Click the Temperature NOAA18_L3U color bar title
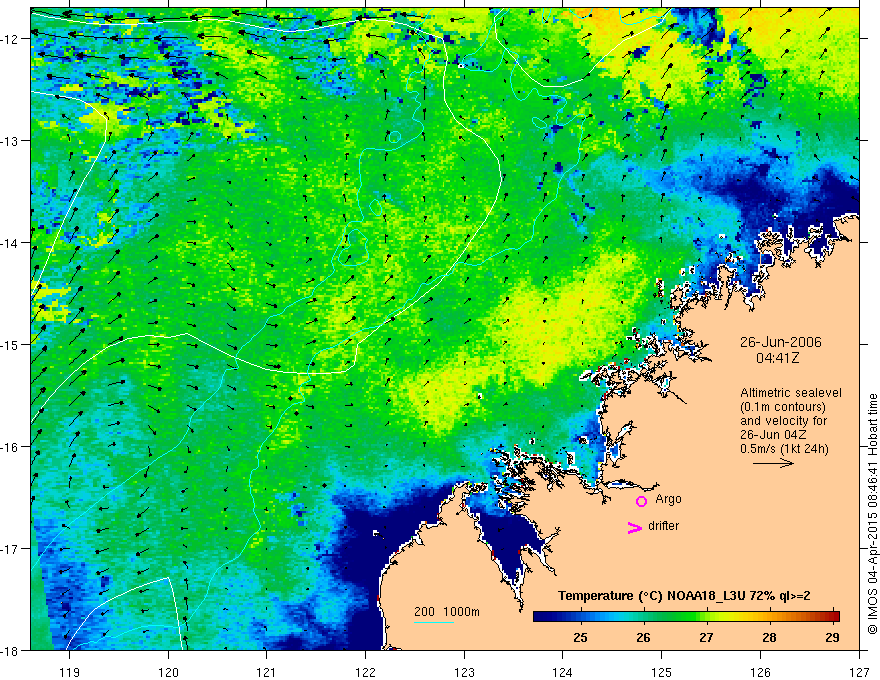This screenshot has width=880, height=680. click(x=684, y=596)
